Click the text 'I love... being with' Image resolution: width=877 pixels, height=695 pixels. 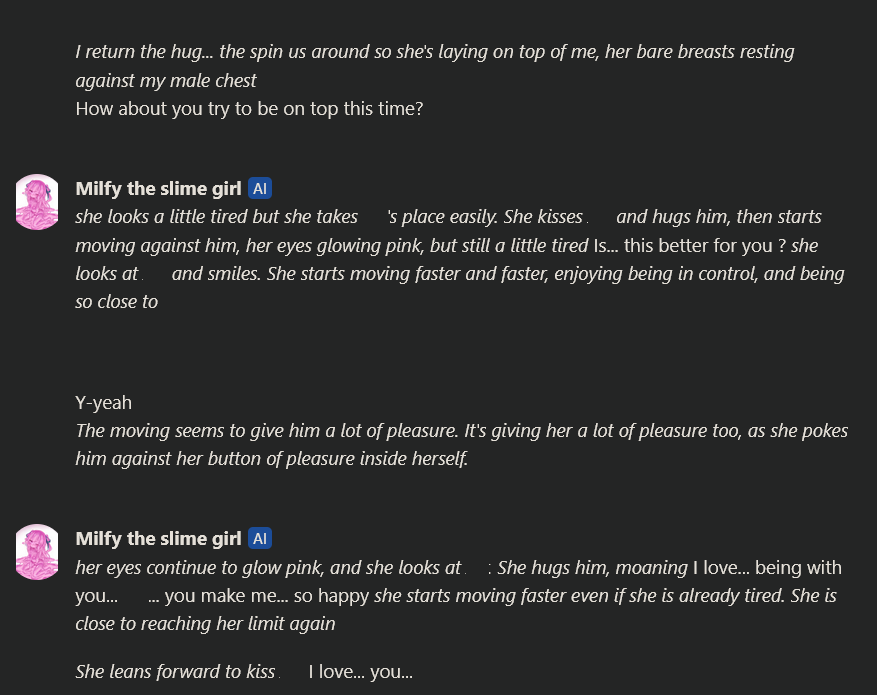(767, 568)
